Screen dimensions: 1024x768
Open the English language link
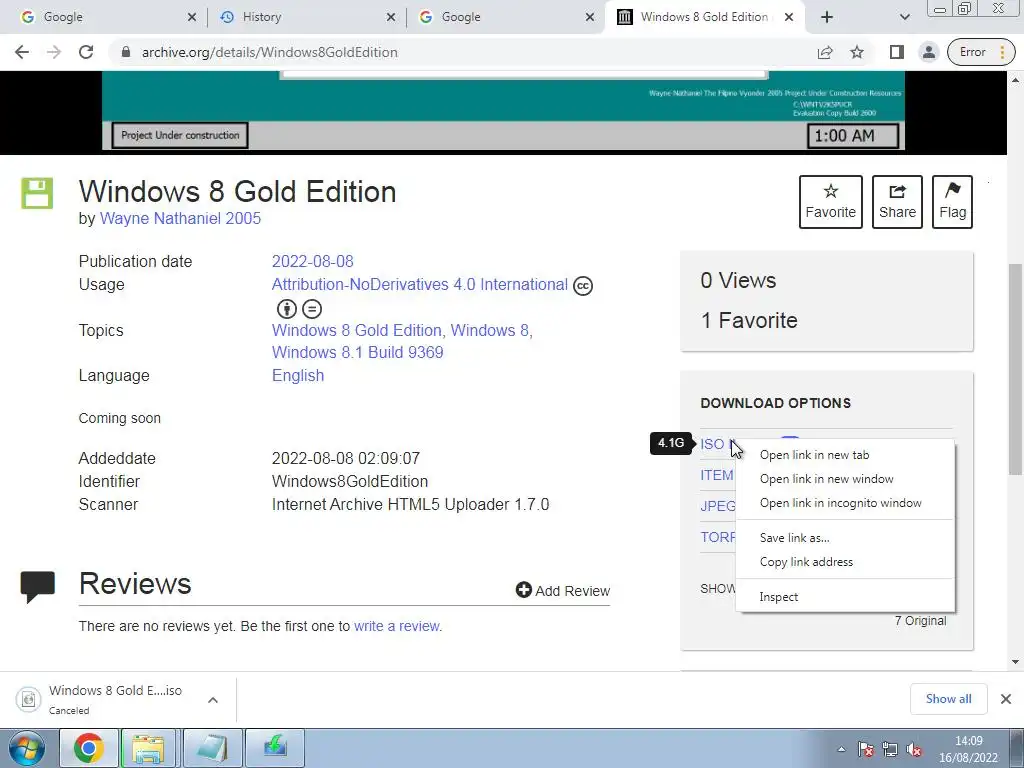coord(298,376)
